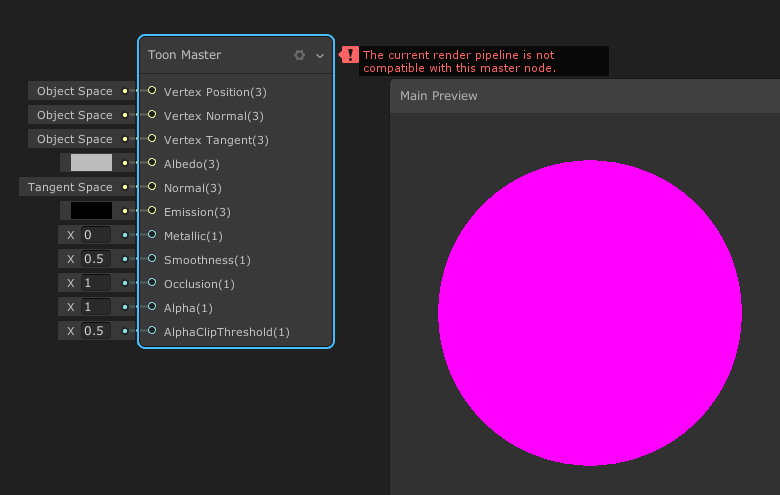Screen dimensions: 780x495
Task: Click the red error warning icon
Action: (350, 55)
